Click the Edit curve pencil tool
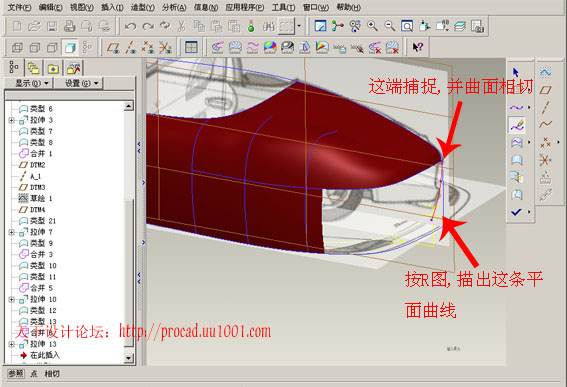Screen dimensions: 567x387 click(x=517, y=125)
